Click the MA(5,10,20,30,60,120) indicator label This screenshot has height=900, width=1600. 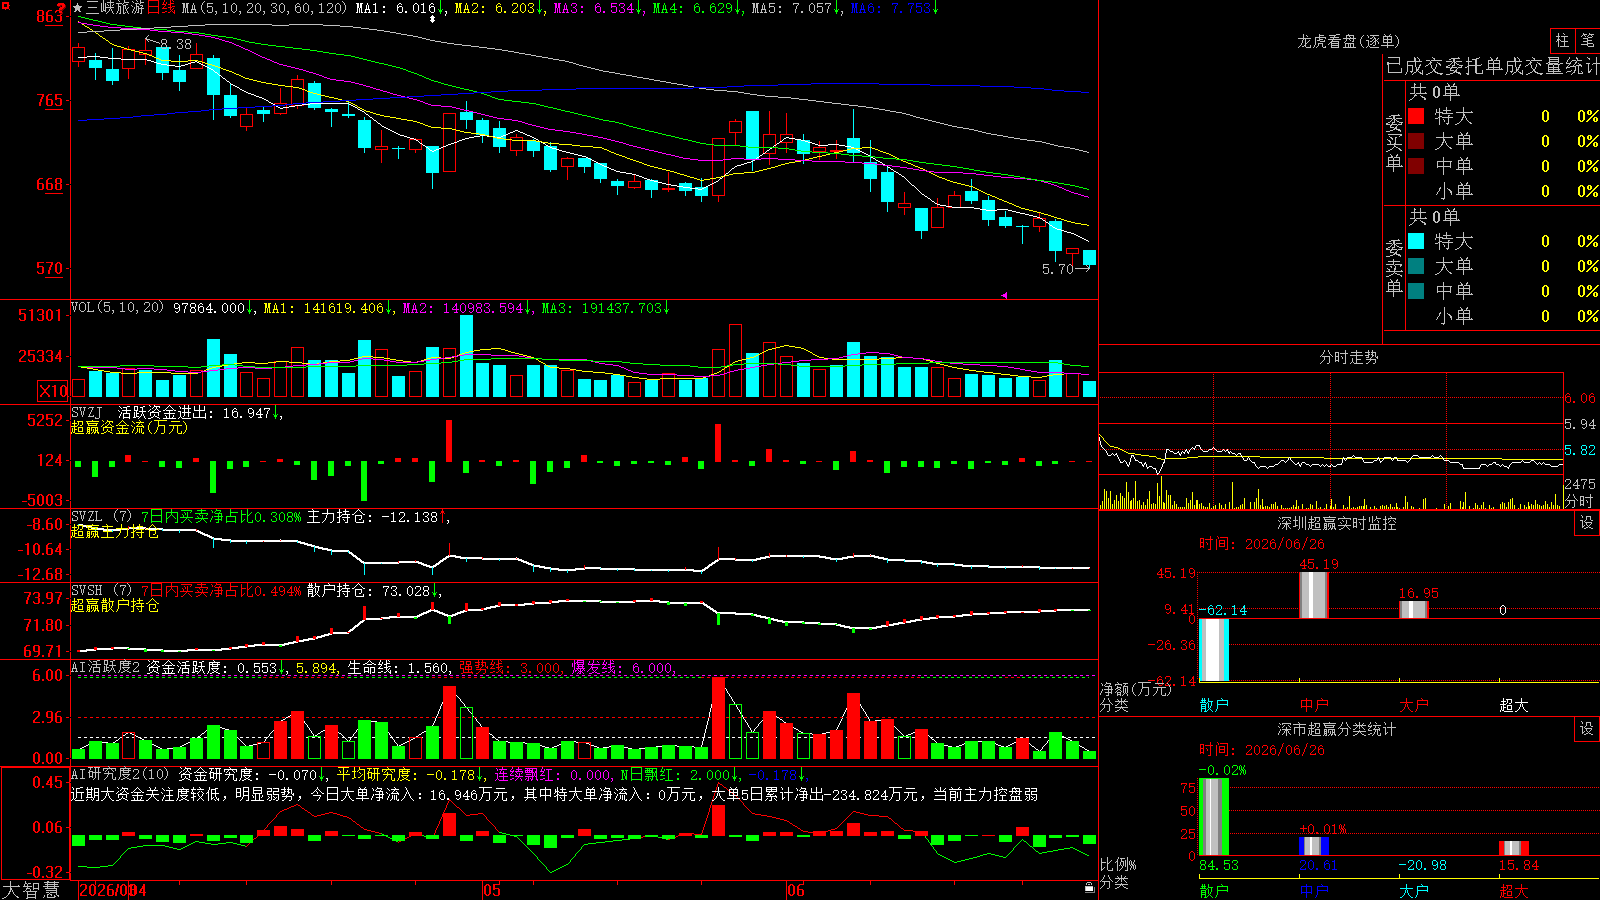tap(264, 8)
